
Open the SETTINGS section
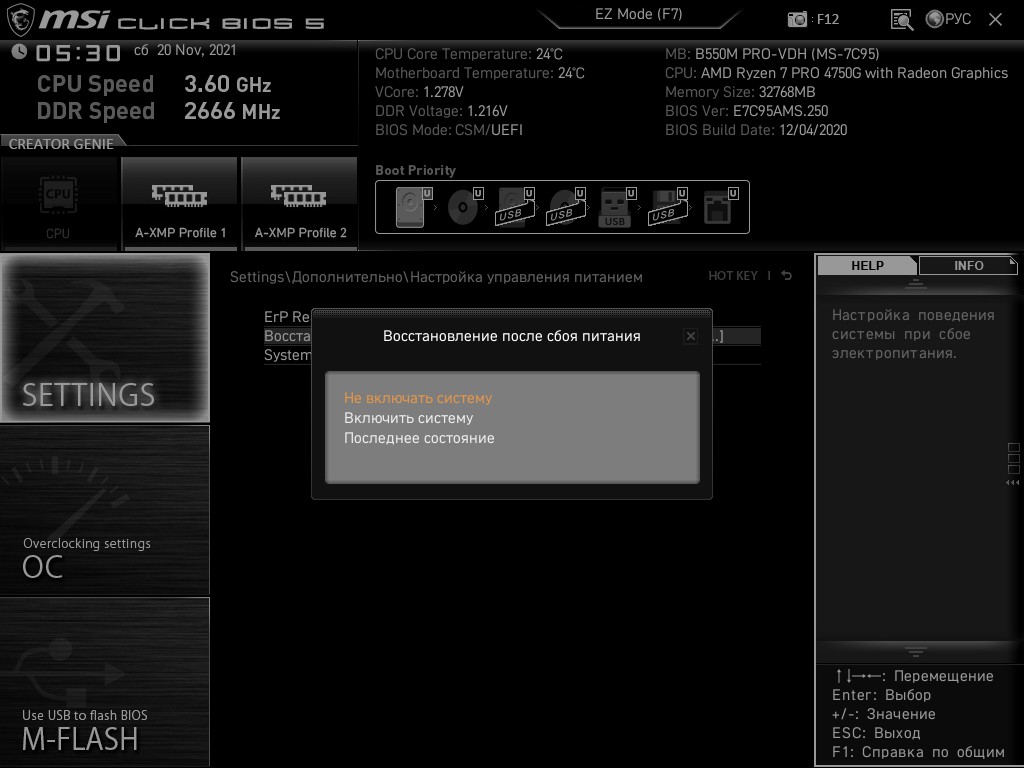pyautogui.click(x=104, y=338)
